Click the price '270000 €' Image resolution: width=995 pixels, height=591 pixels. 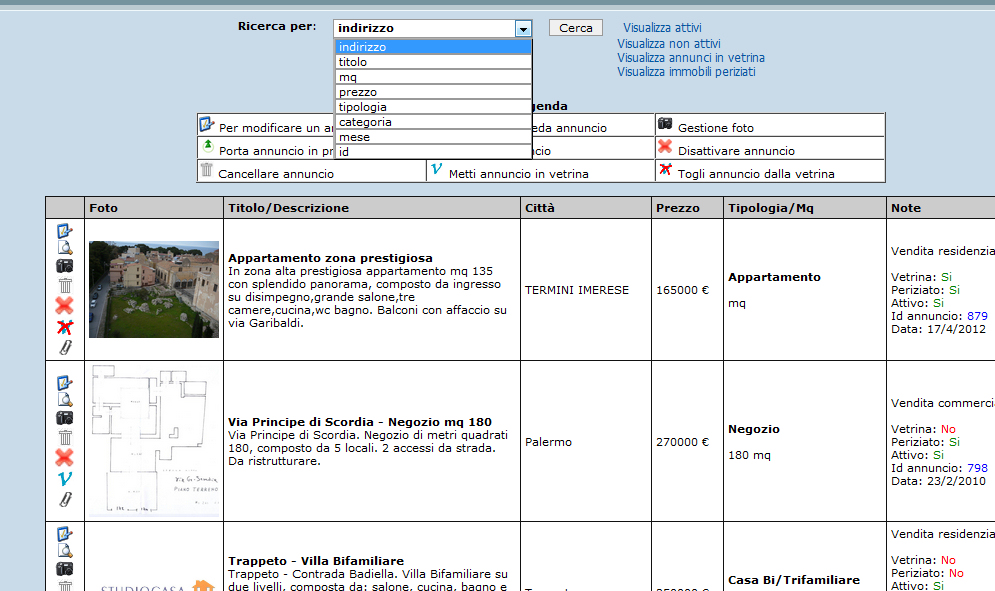click(682, 442)
